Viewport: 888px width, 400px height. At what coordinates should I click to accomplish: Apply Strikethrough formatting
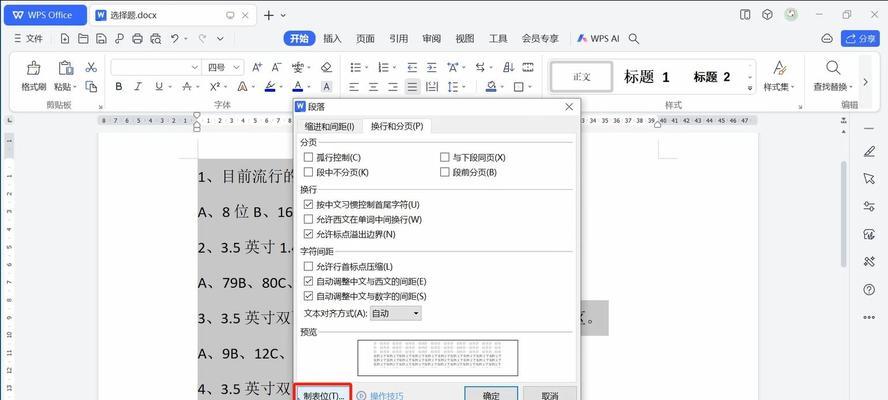(x=187, y=87)
